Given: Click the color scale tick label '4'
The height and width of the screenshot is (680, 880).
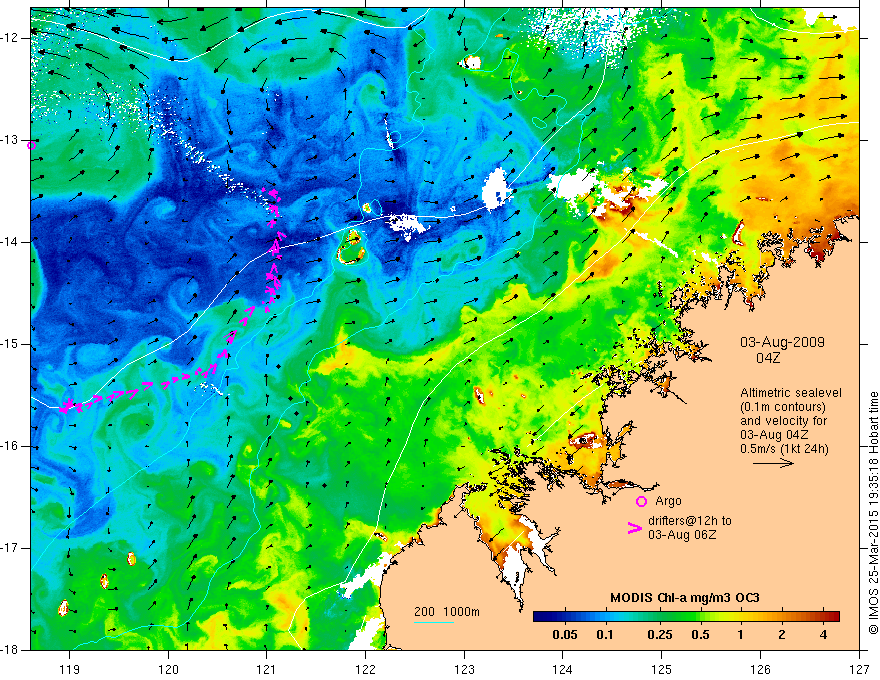Looking at the screenshot, I should tap(823, 635).
